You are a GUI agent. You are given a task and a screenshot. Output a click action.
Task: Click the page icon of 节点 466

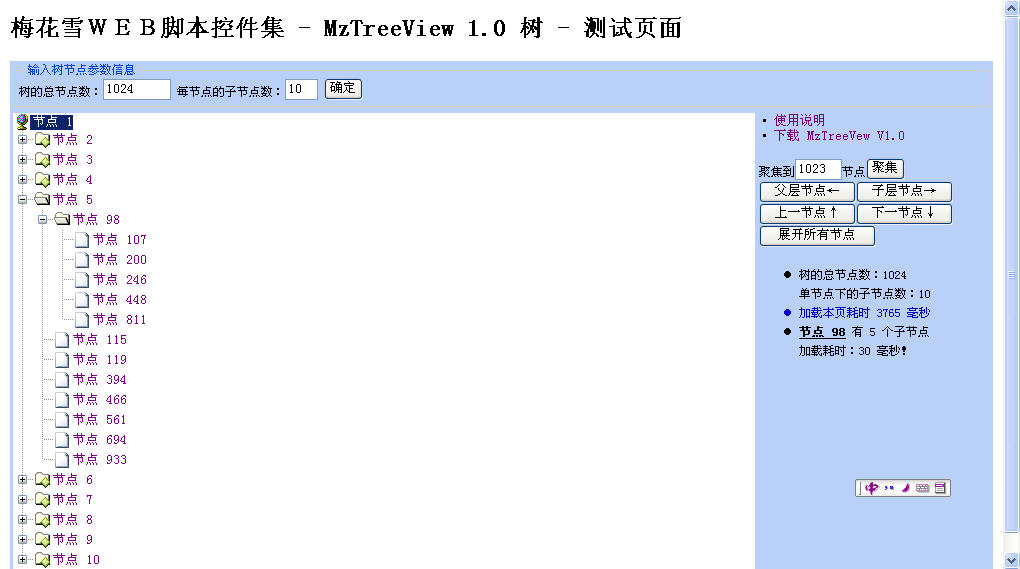pos(62,400)
